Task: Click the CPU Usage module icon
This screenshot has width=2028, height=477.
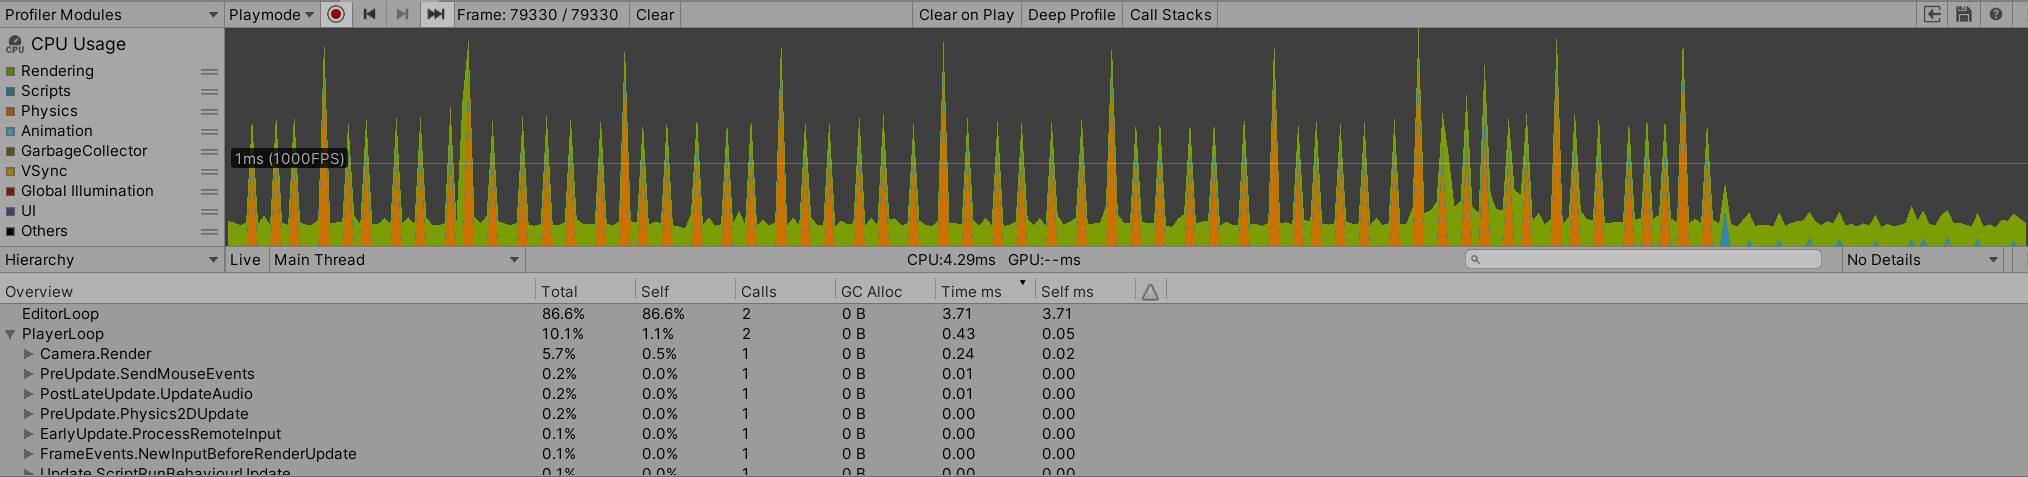Action: point(15,44)
